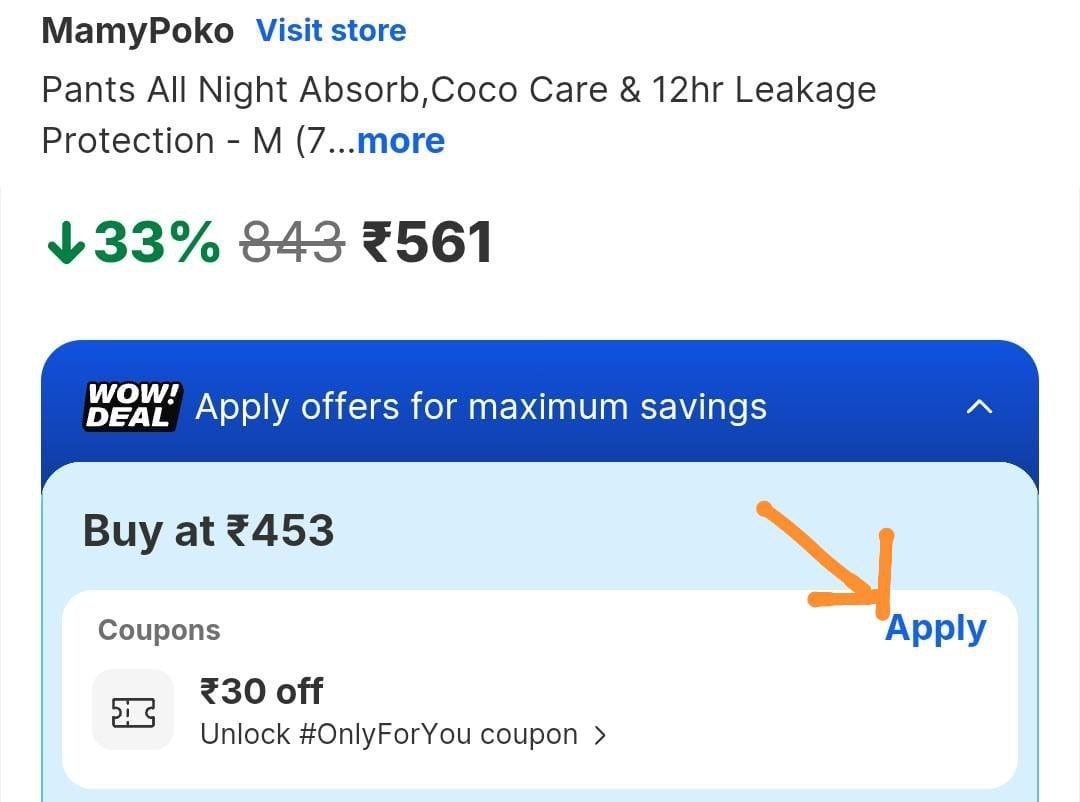This screenshot has height=802, width=1080.
Task: Click the struck-through 843 original price
Action: pyautogui.click(x=292, y=243)
